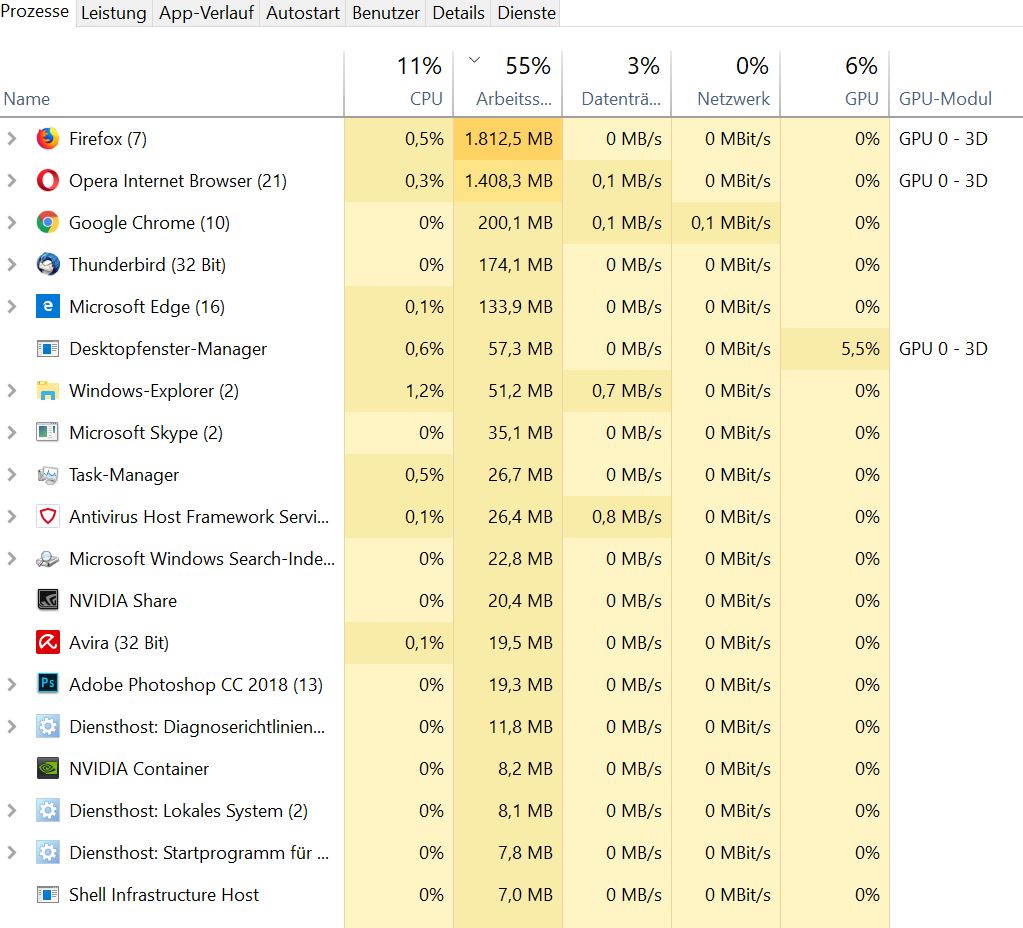Click the Firefox process icon

(x=48, y=138)
